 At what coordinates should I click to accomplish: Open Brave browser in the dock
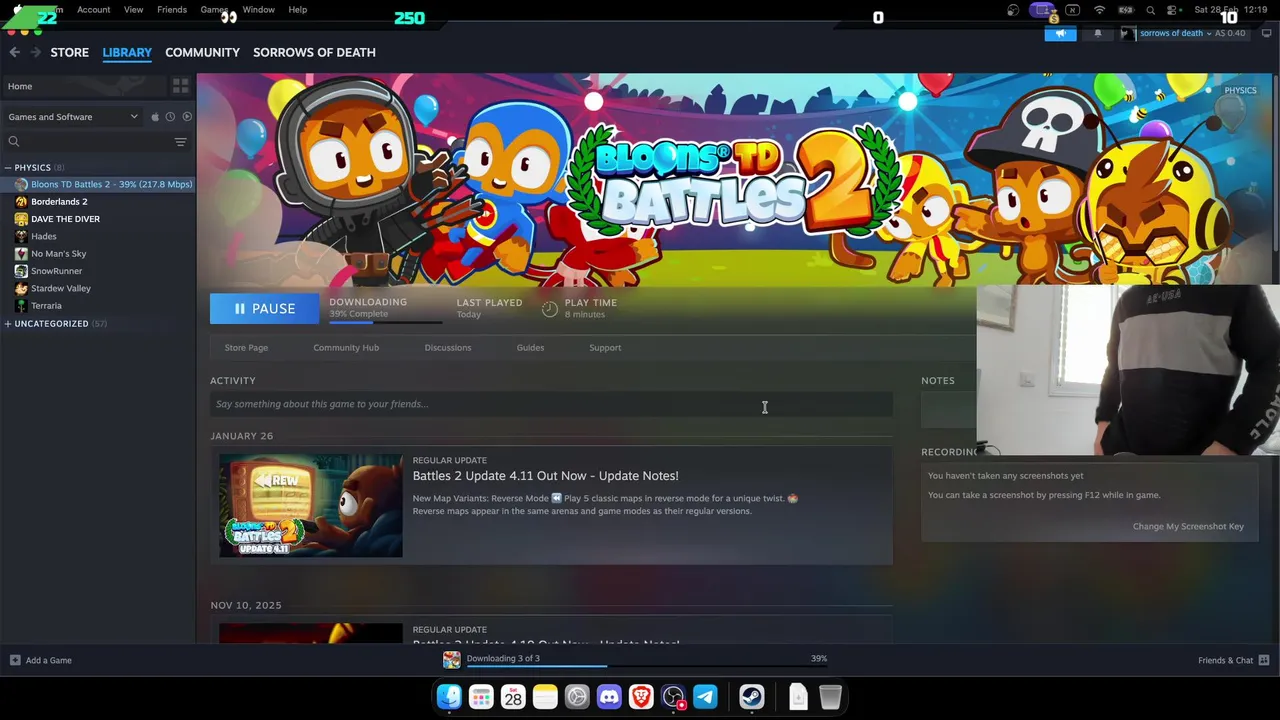pyautogui.click(x=641, y=697)
